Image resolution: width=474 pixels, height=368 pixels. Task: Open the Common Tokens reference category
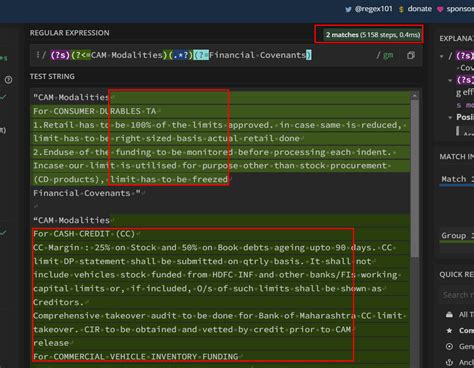coord(460,330)
